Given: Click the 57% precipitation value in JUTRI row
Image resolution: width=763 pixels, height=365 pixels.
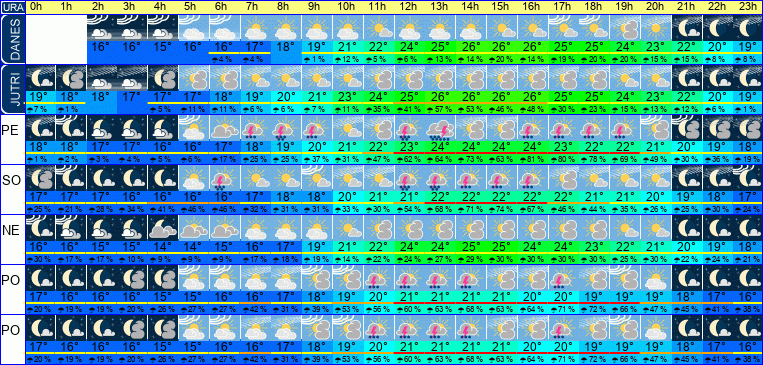Looking at the screenshot, I should click(x=440, y=109).
